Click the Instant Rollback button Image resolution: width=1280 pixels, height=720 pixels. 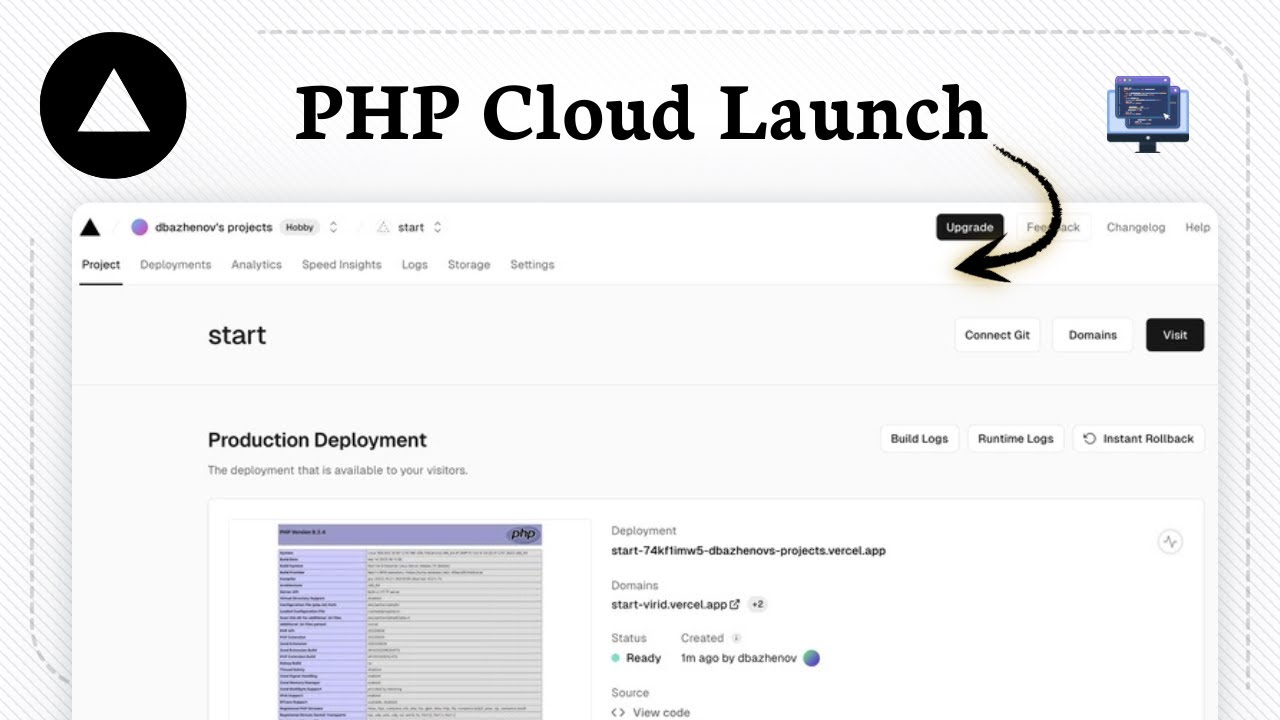pos(1139,438)
